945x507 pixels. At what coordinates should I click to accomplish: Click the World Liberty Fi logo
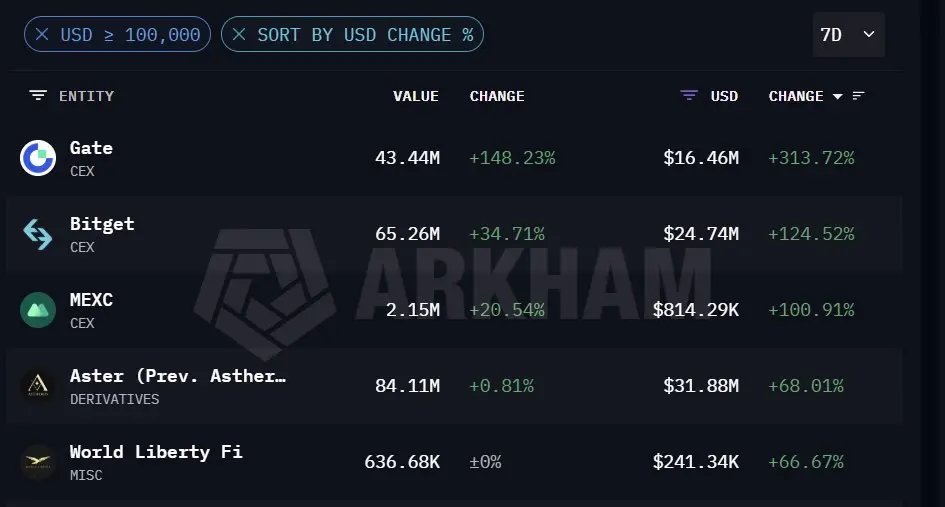[38, 462]
